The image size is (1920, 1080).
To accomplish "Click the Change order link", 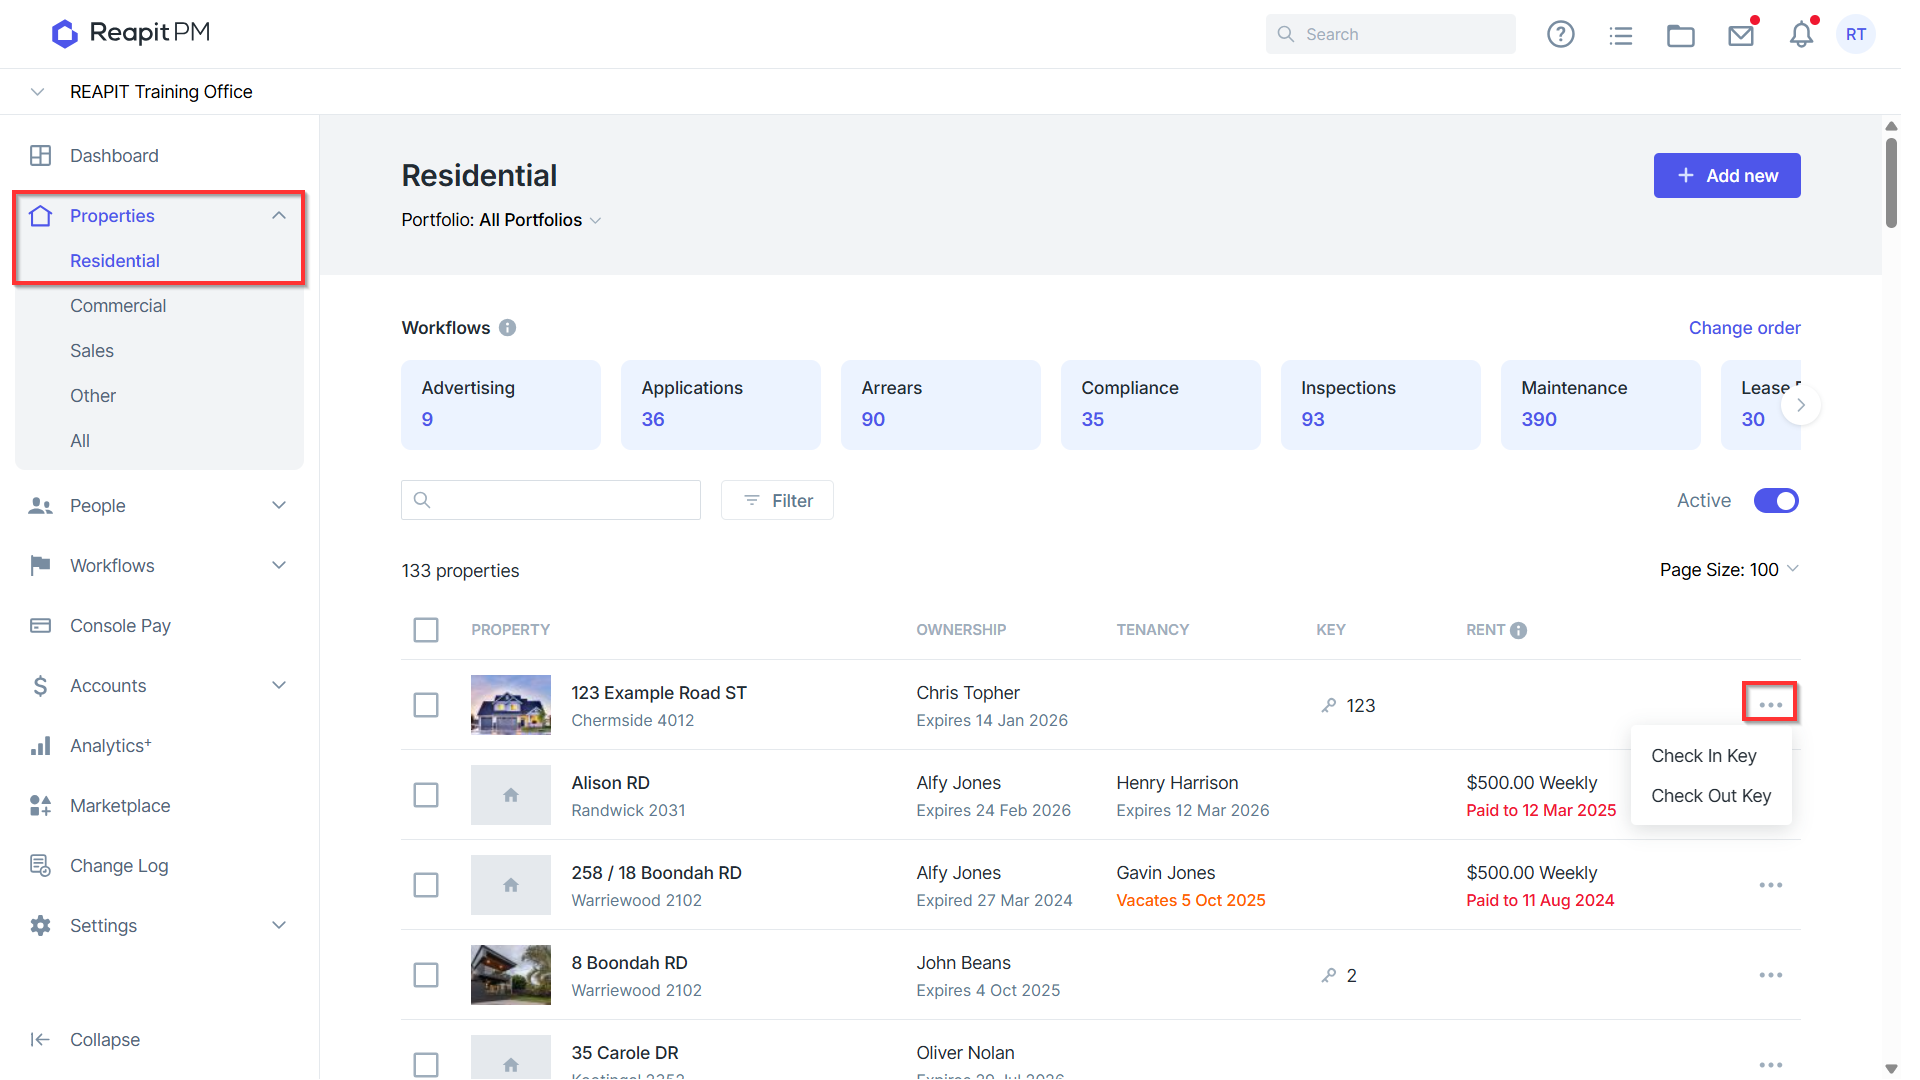I will 1744,328.
